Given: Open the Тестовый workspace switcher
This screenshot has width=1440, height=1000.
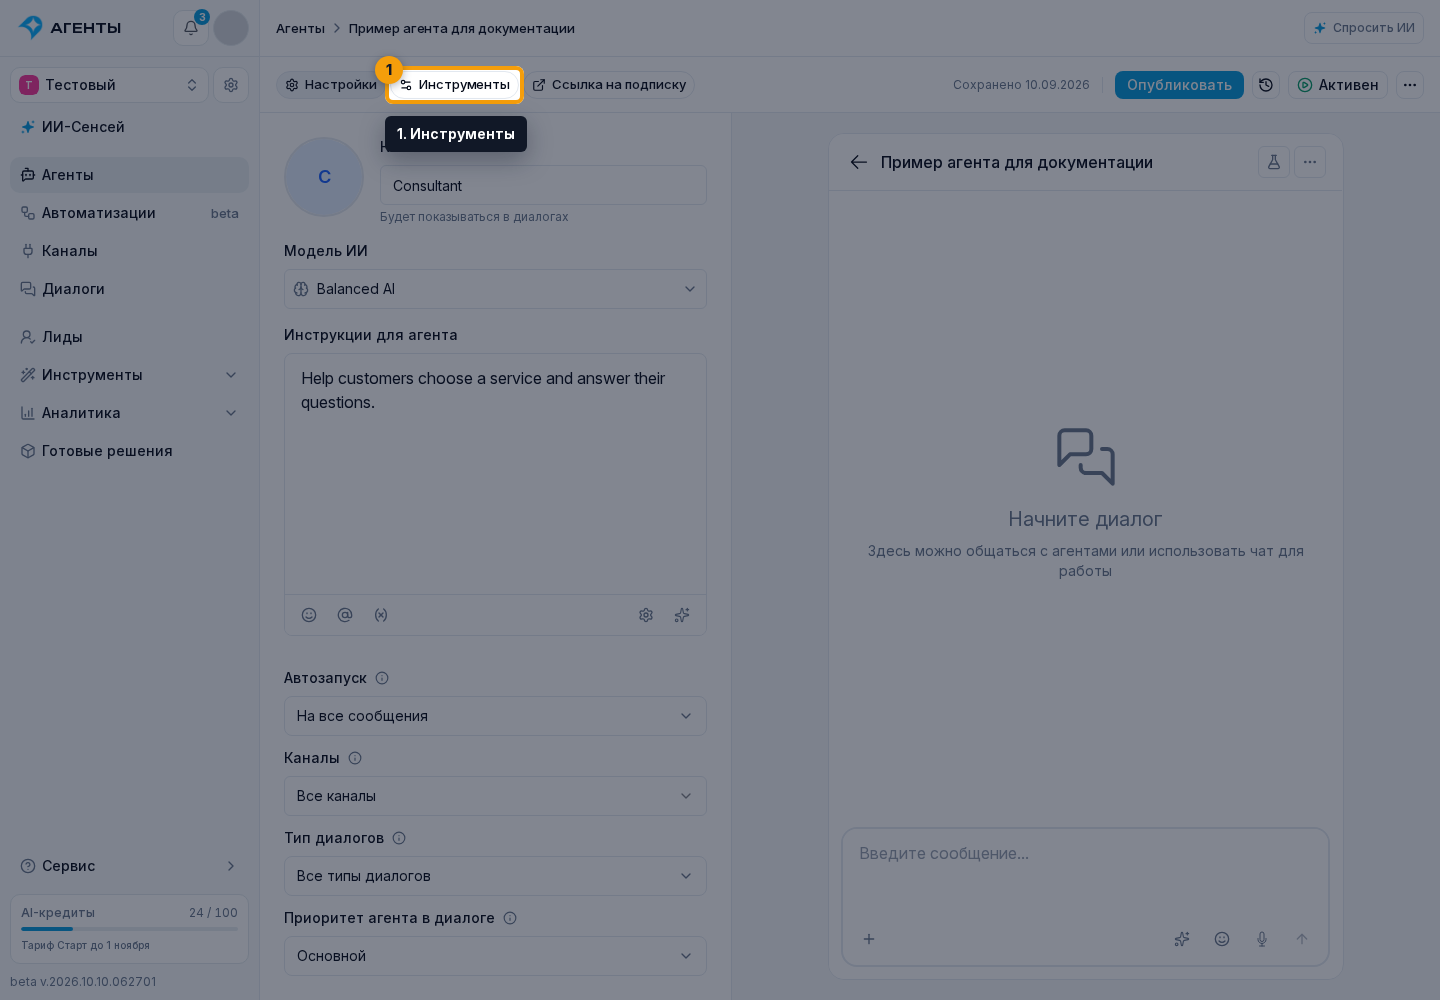Looking at the screenshot, I should 109,85.
